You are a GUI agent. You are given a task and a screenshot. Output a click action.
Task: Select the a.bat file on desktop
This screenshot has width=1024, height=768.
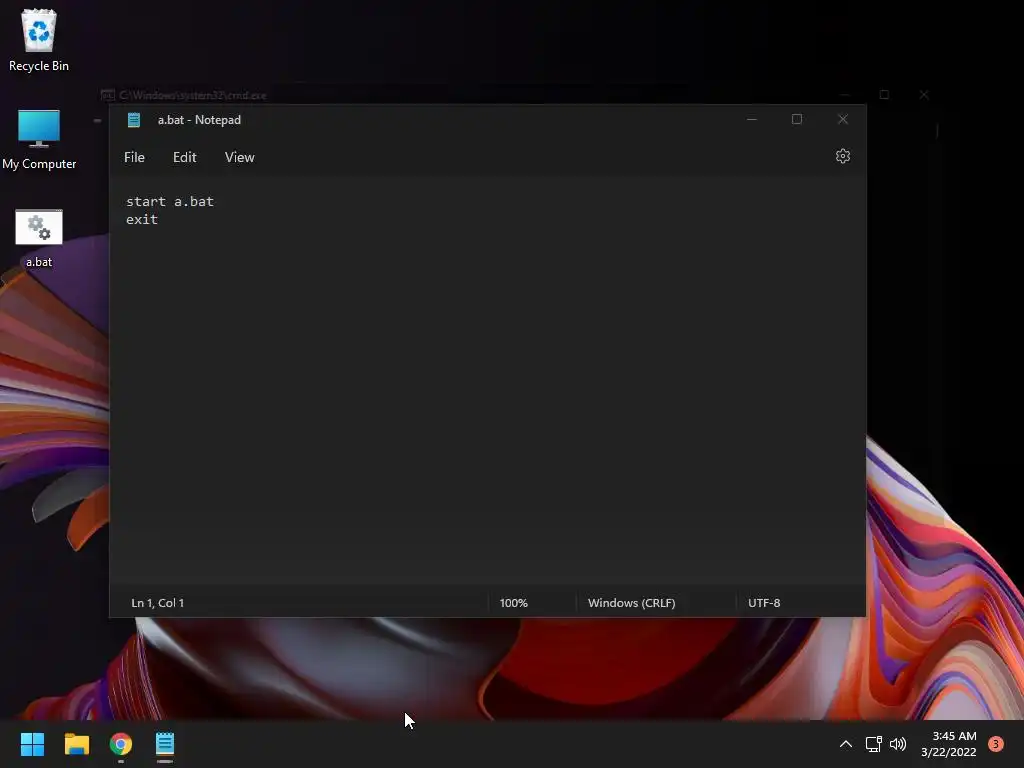(39, 238)
